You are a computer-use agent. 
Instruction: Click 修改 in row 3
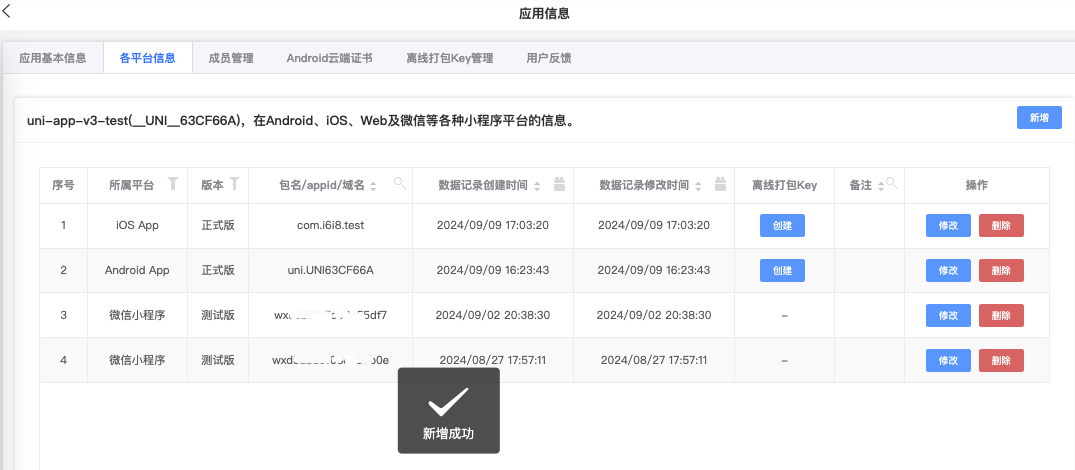coord(948,315)
